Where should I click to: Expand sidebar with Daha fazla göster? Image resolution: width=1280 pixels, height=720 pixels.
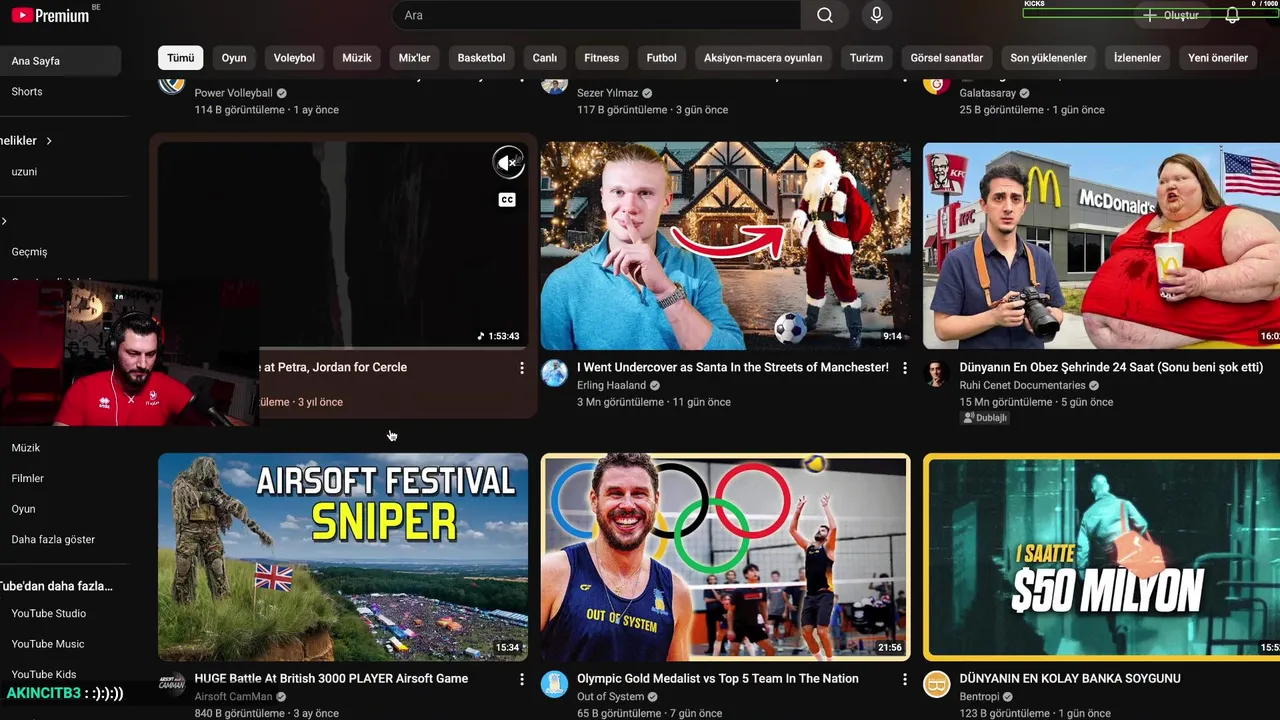pos(53,539)
